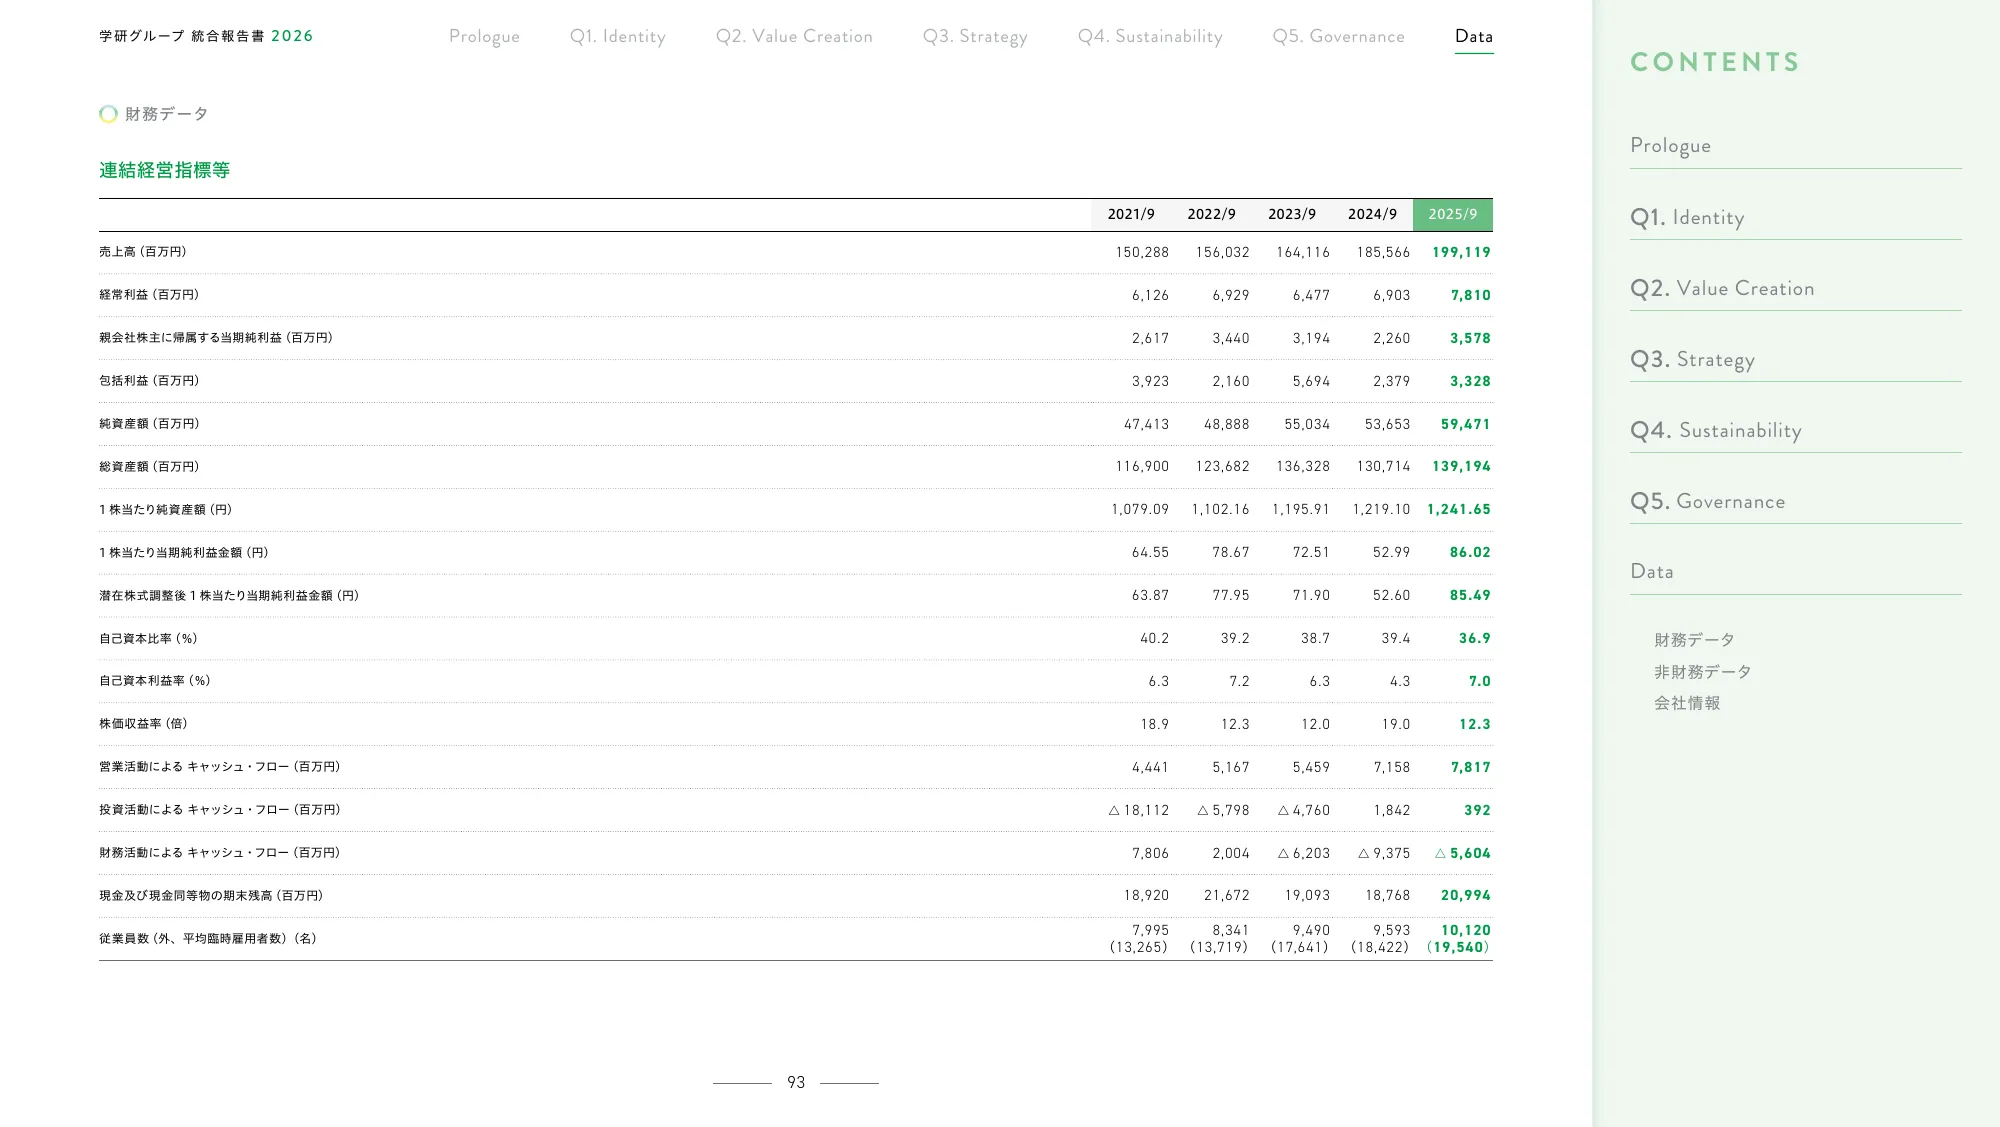
Task: Click the 150,288 sales value for 2021/9
Action: coord(1142,252)
